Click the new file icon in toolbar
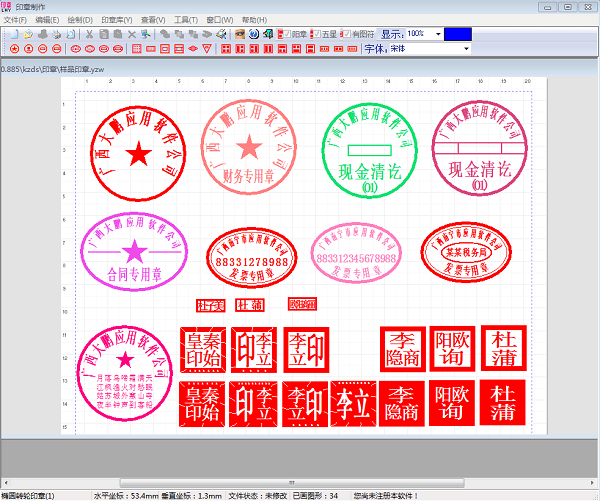The height and width of the screenshot is (501, 600). click(11, 34)
